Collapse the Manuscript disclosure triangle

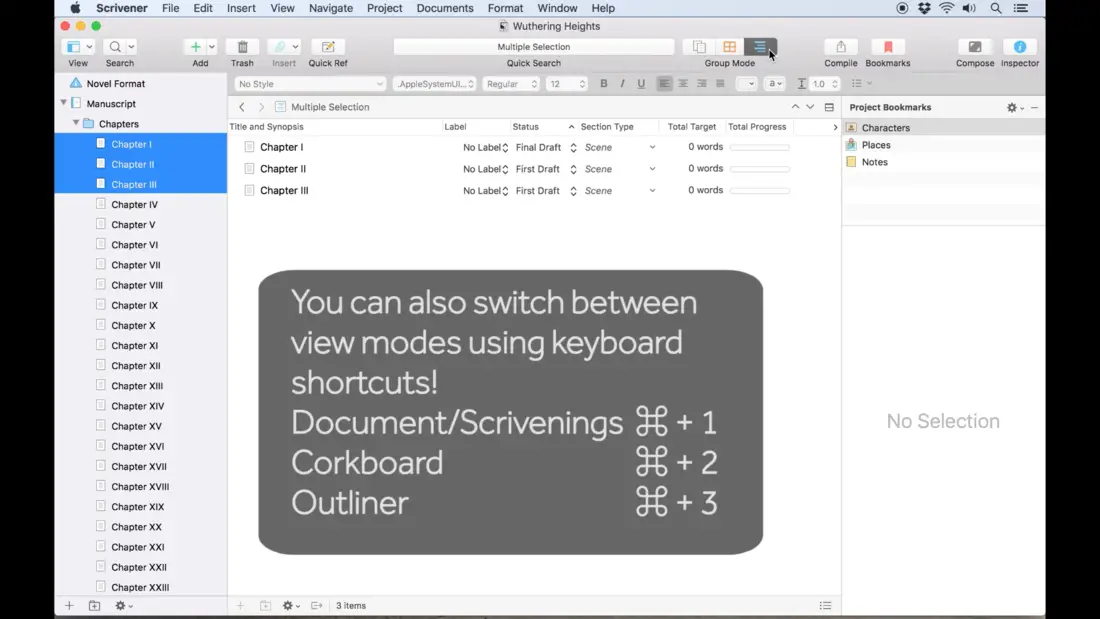(63, 103)
